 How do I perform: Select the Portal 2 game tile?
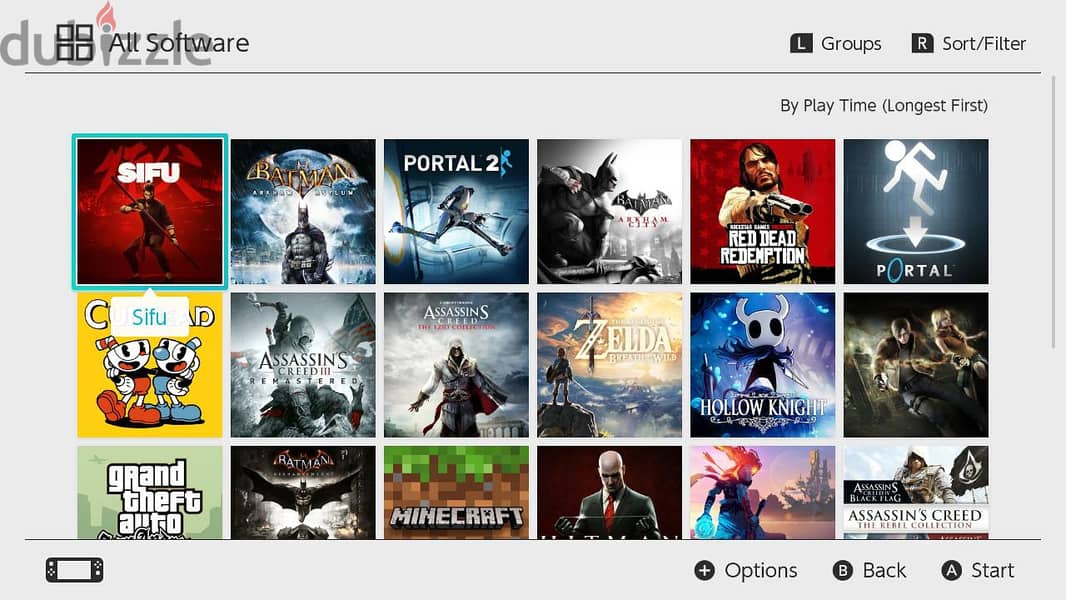[456, 211]
